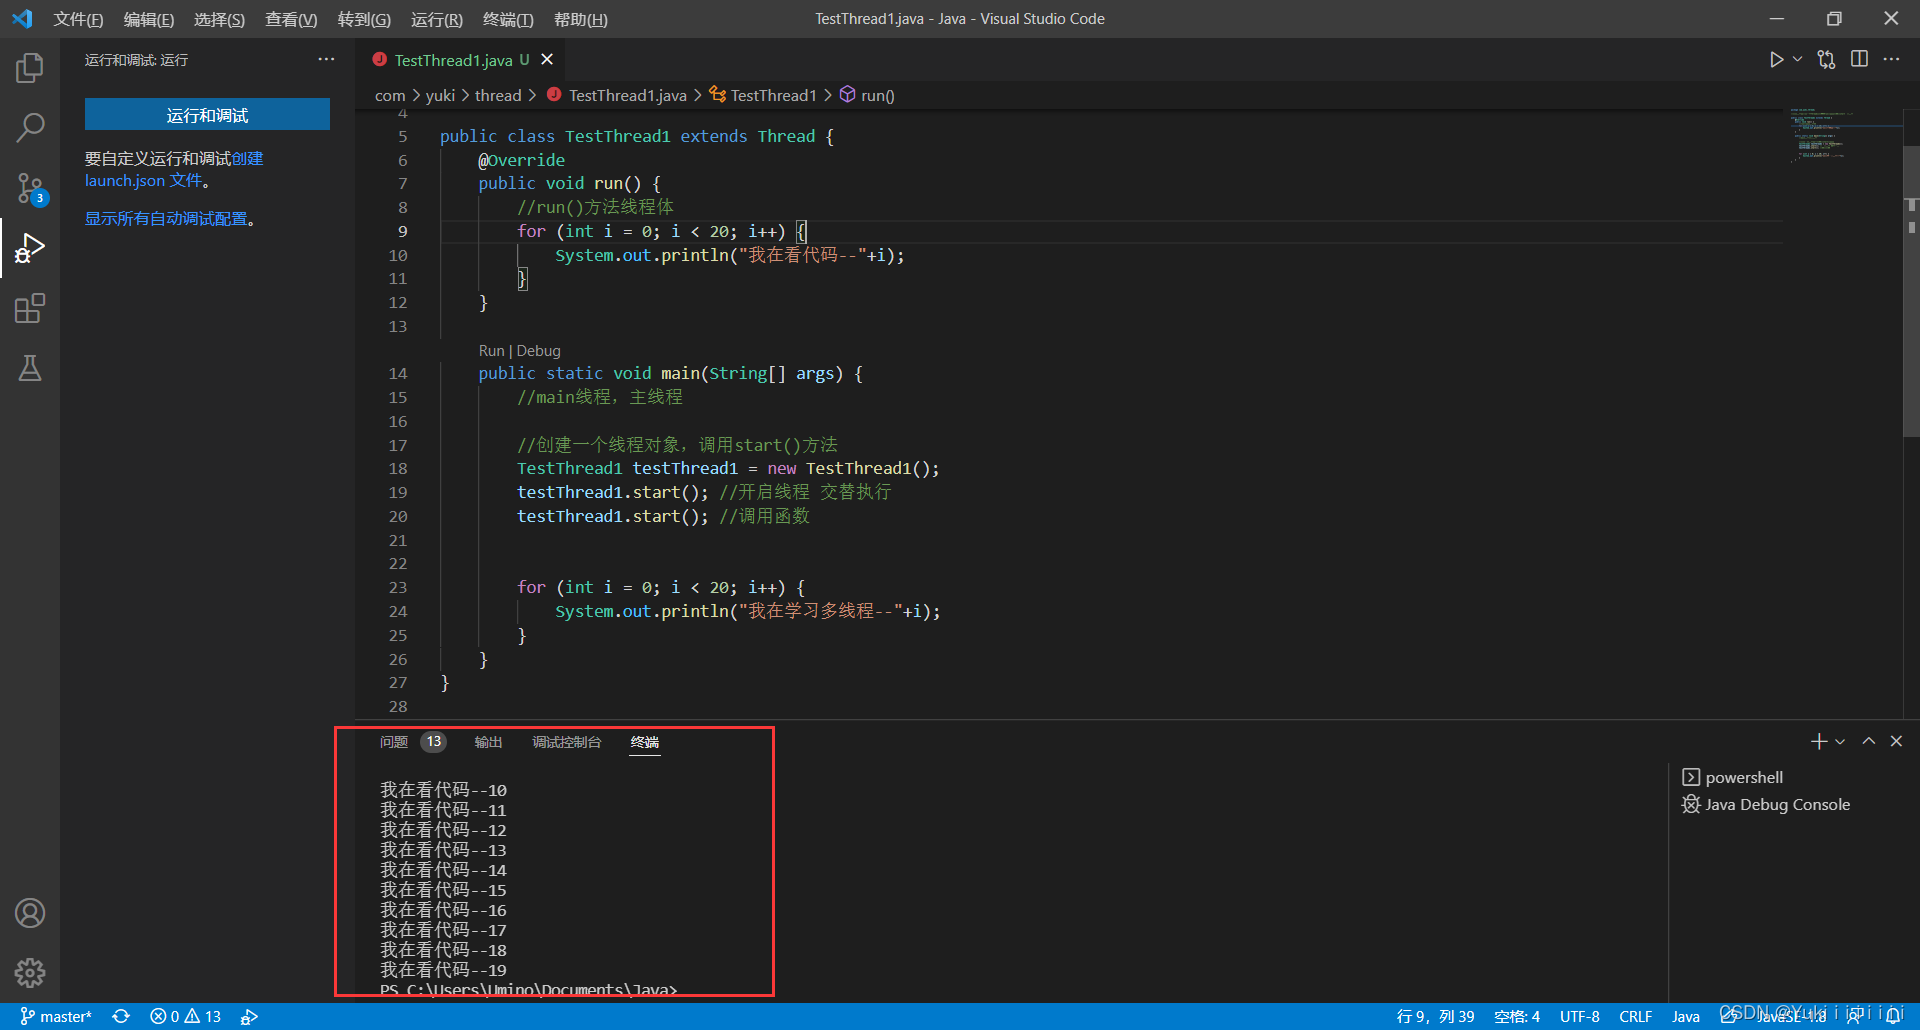Split the editor to the right

coord(1859,60)
